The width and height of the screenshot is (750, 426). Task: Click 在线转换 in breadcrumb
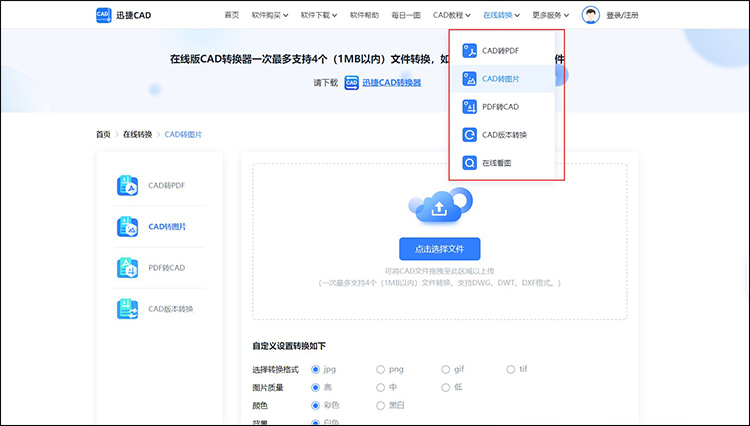[137, 134]
